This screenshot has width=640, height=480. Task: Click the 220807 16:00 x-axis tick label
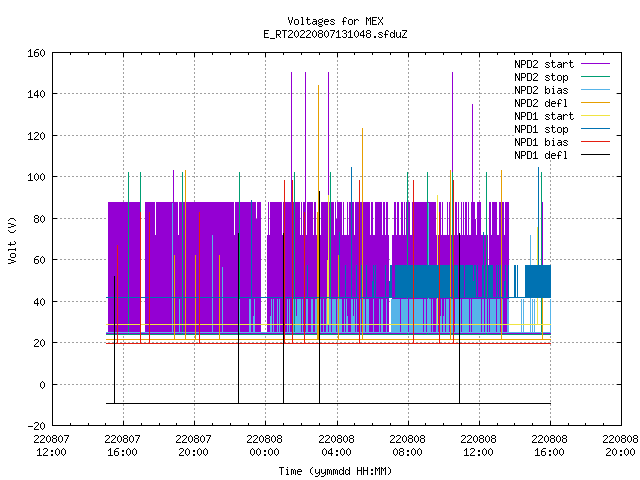tap(122, 446)
